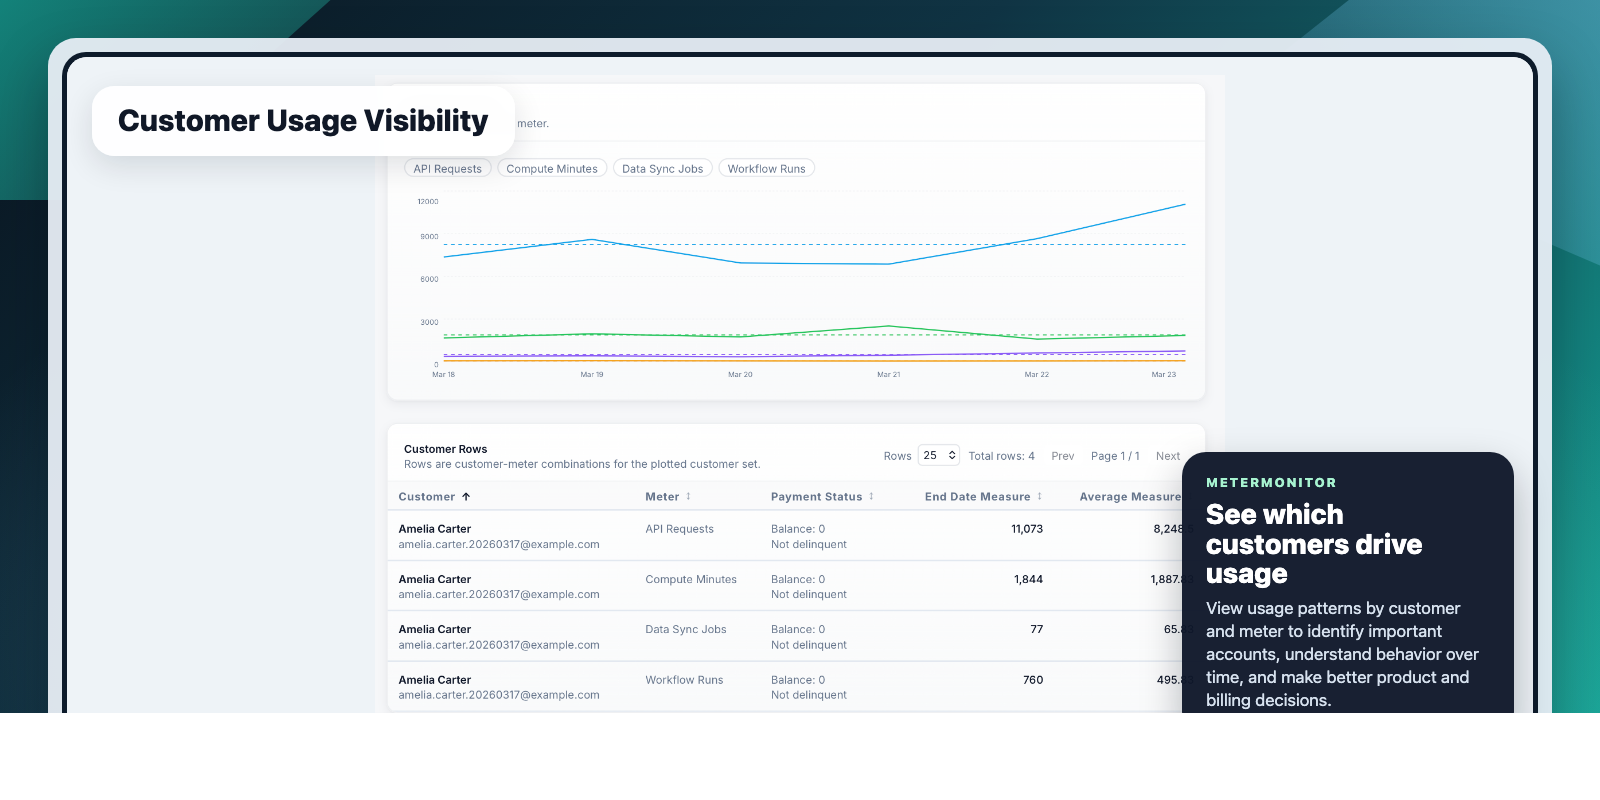Screen dimensions: 1600x800
Task: Click the 12000 label on the chart y-axis
Action: [428, 202]
